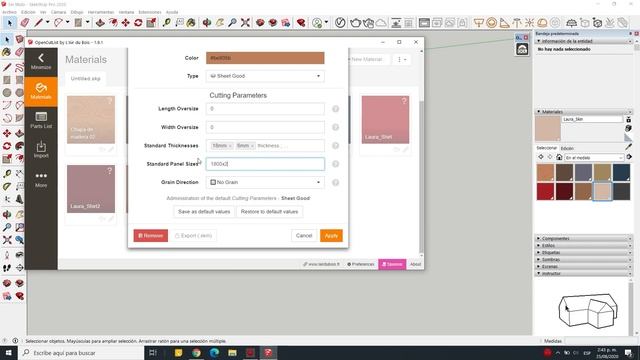Image resolution: width=640 pixels, height=360 pixels.
Task: Remove the 18mm thickness tag
Action: point(230,146)
